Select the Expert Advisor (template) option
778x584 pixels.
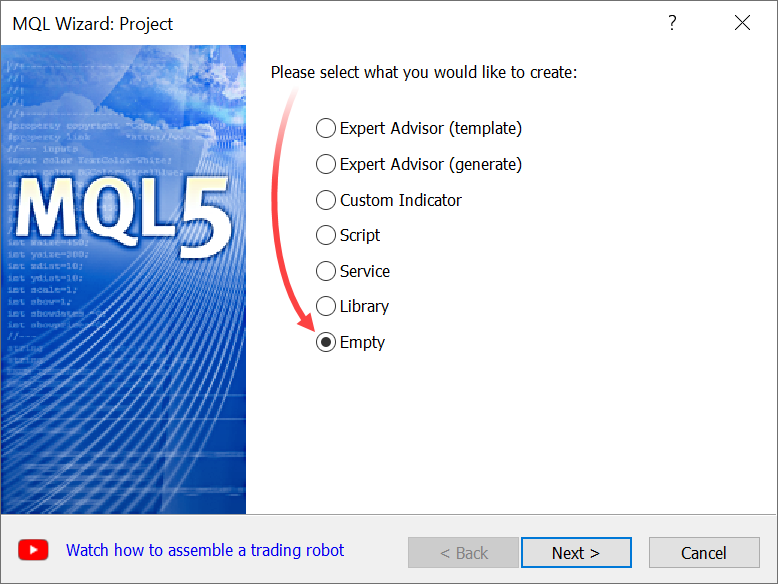[326, 129]
